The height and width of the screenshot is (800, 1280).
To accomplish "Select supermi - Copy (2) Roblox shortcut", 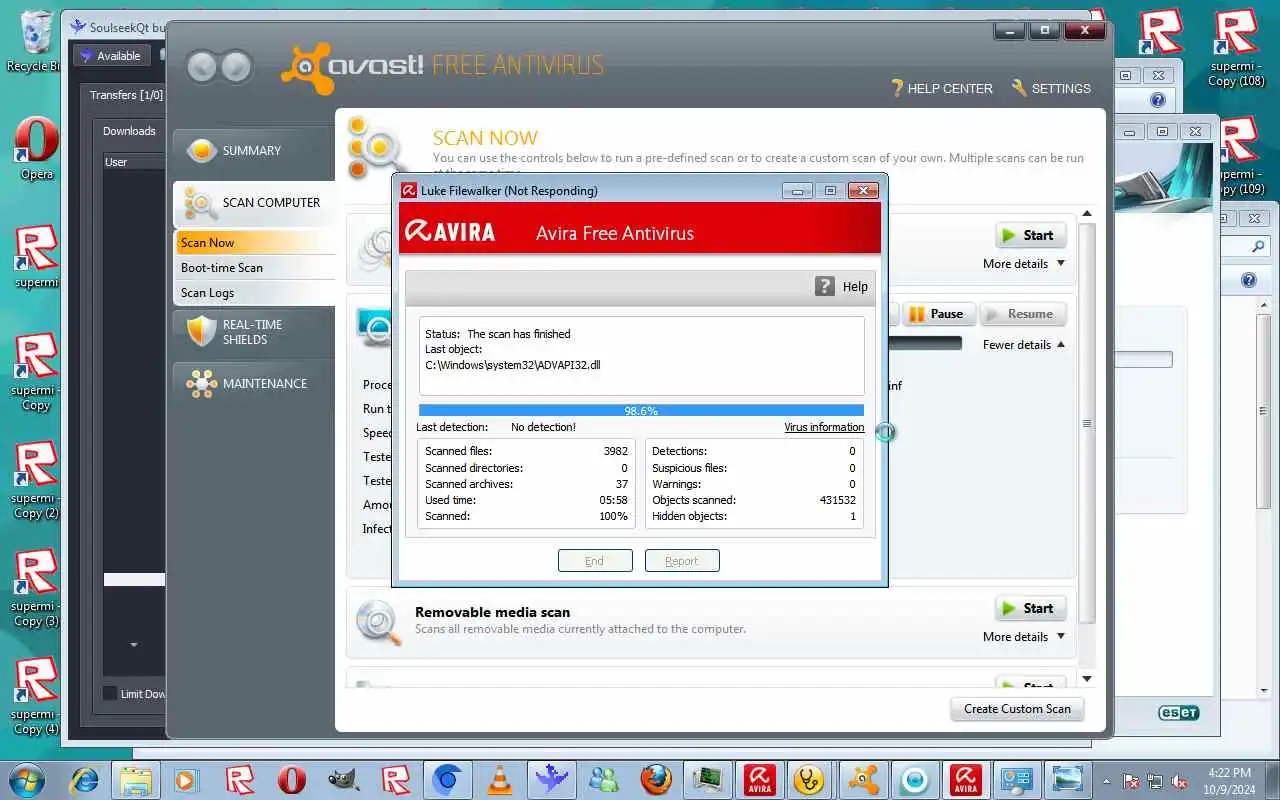I will point(36,480).
